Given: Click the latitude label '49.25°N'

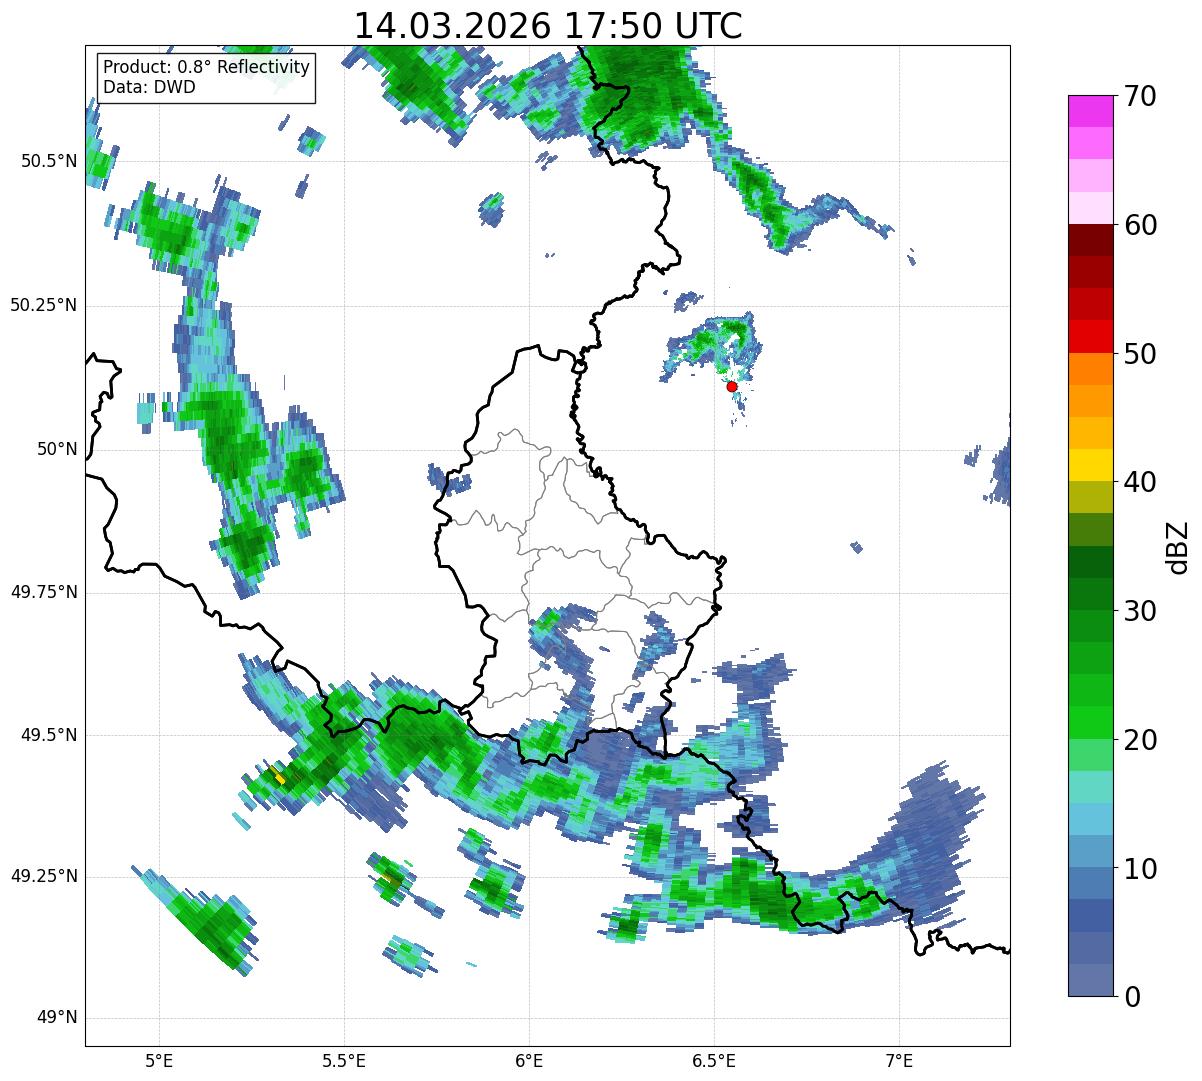Looking at the screenshot, I should pos(44,876).
